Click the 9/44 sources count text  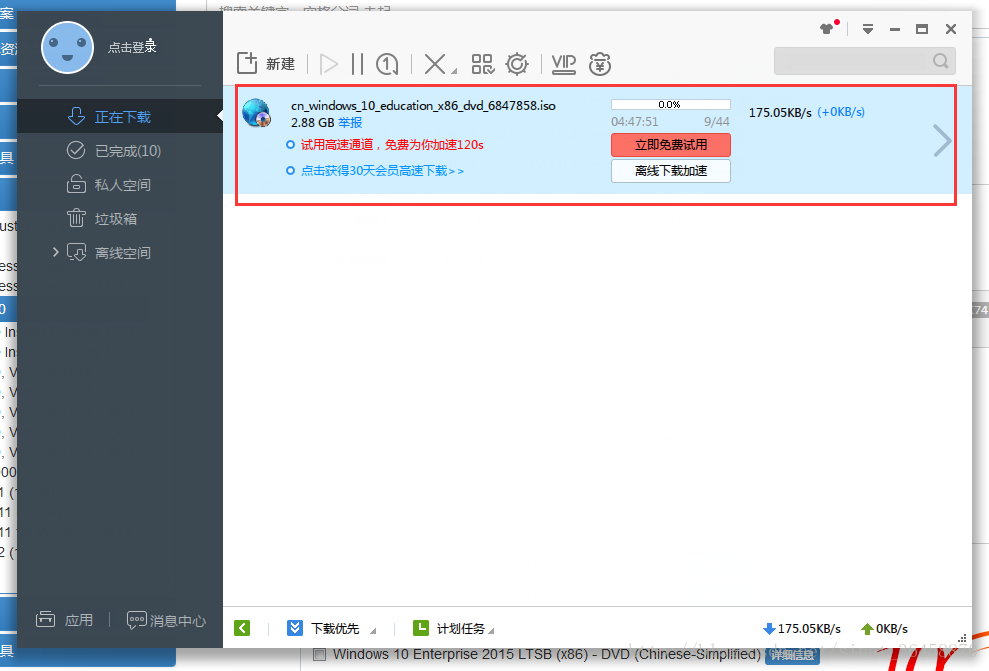coord(717,122)
